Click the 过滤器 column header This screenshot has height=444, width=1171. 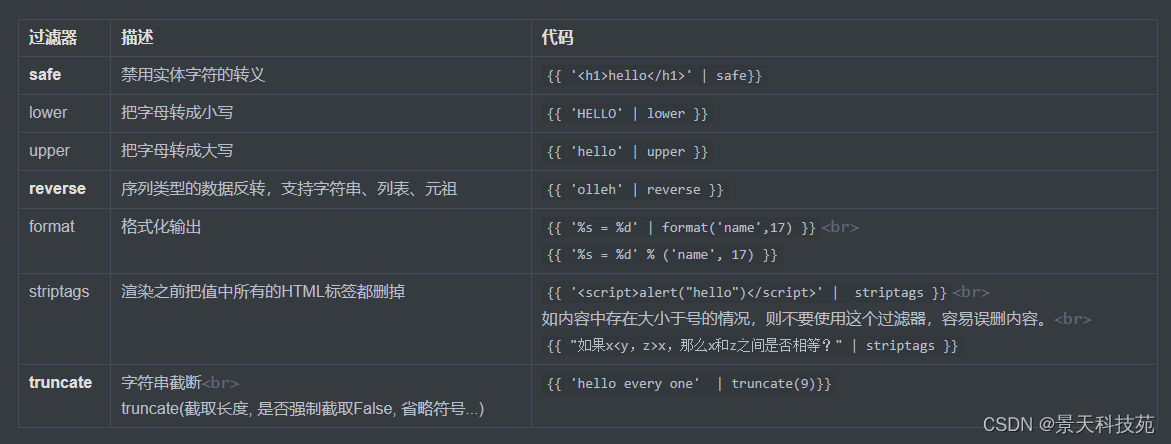54,38
